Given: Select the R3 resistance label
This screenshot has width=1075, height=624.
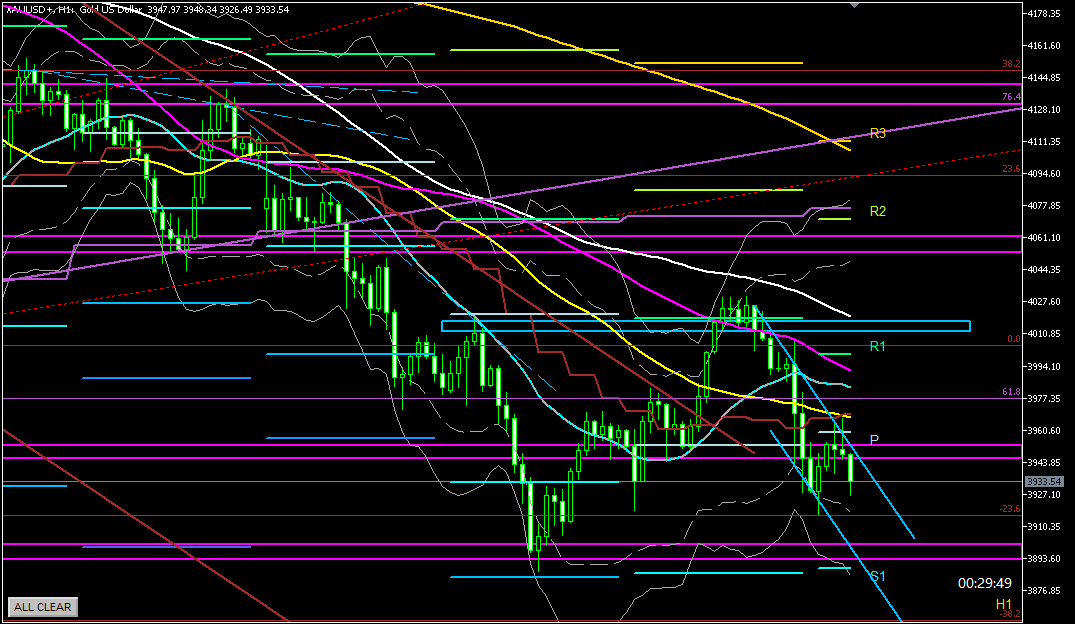Looking at the screenshot, I should click(x=878, y=133).
